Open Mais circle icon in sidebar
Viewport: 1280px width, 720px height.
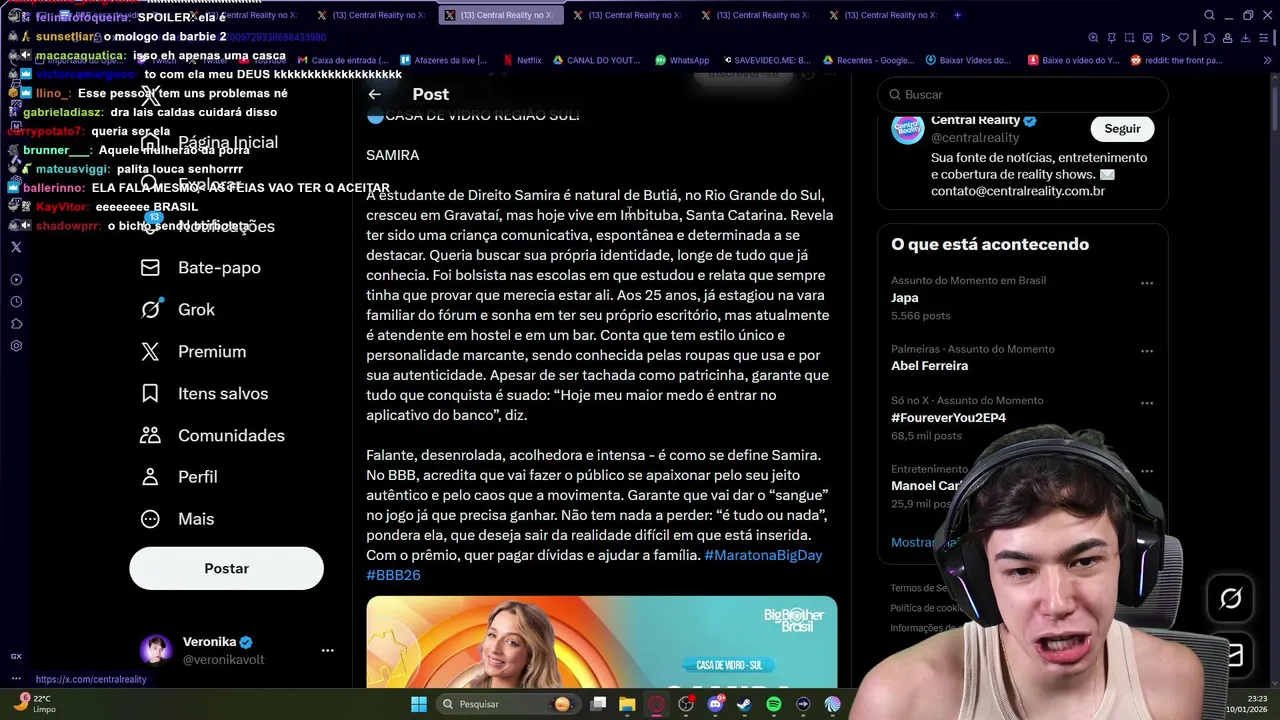pyautogui.click(x=150, y=519)
